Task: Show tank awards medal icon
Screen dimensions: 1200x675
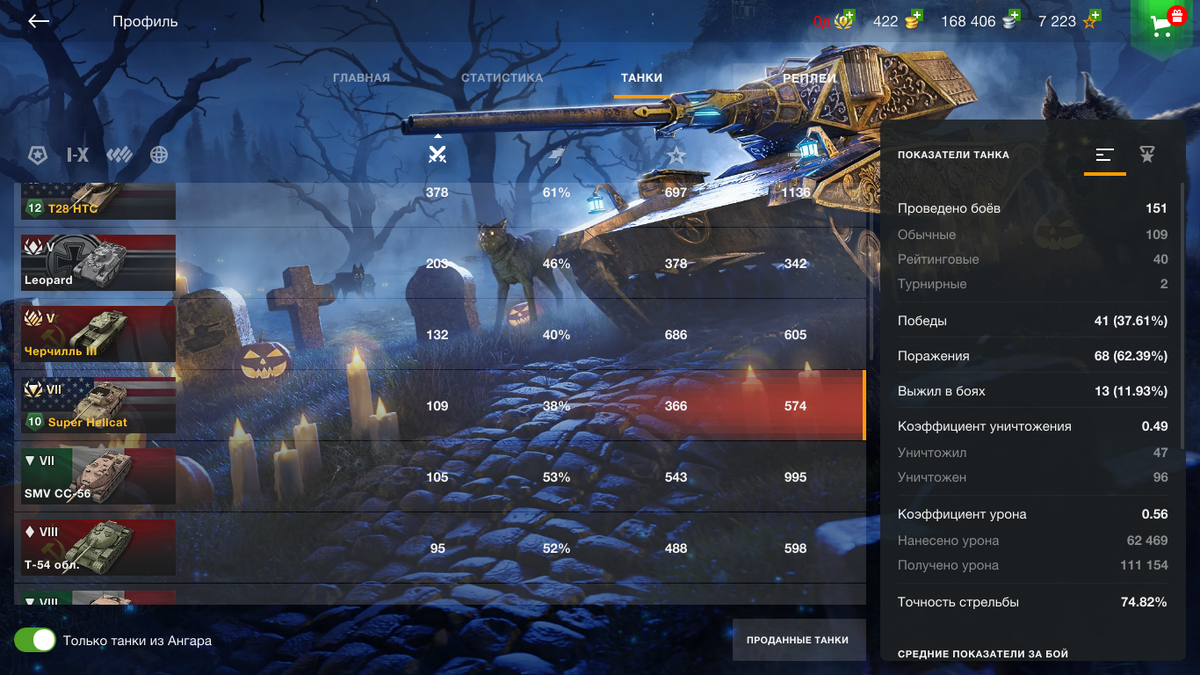Action: coord(1147,155)
